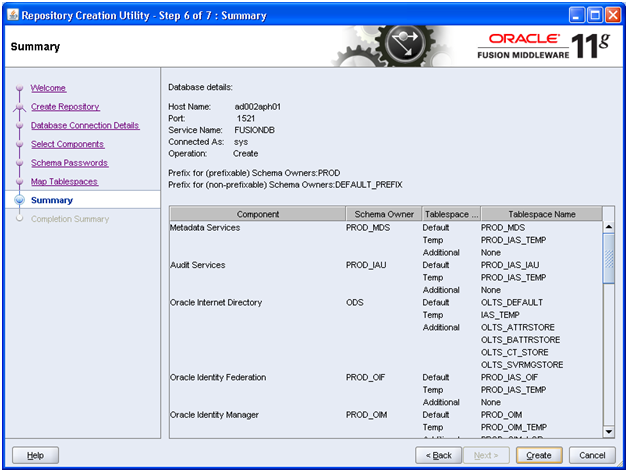Screen dimensions: 628x472
Task: Go to Select Components step
Action: coord(68,144)
